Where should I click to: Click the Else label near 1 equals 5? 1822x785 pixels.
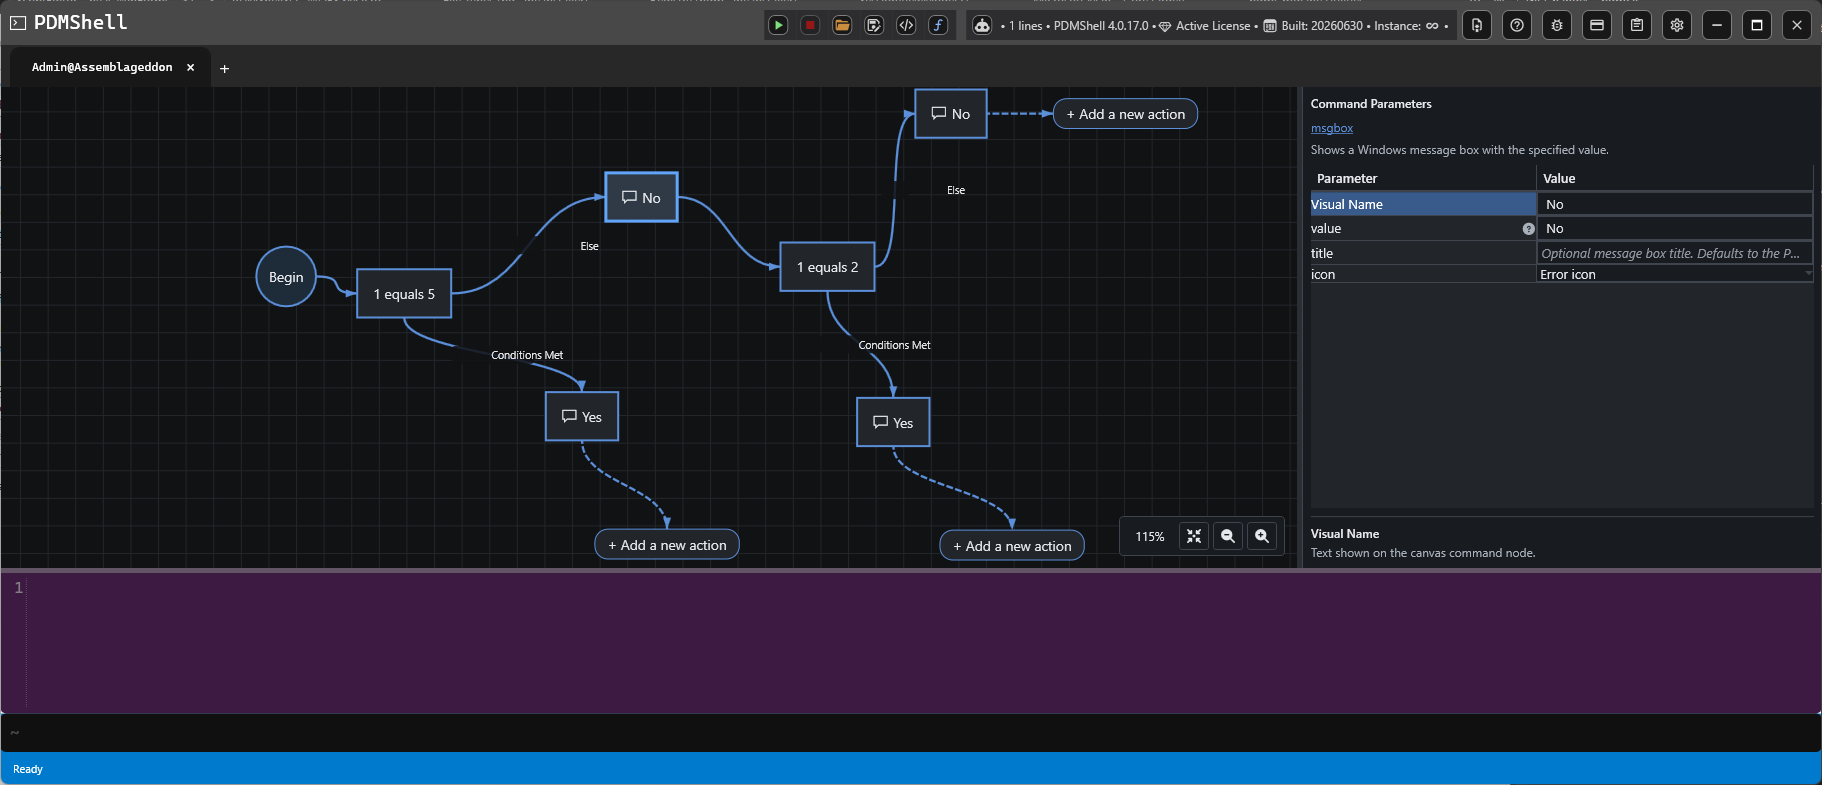click(x=590, y=246)
